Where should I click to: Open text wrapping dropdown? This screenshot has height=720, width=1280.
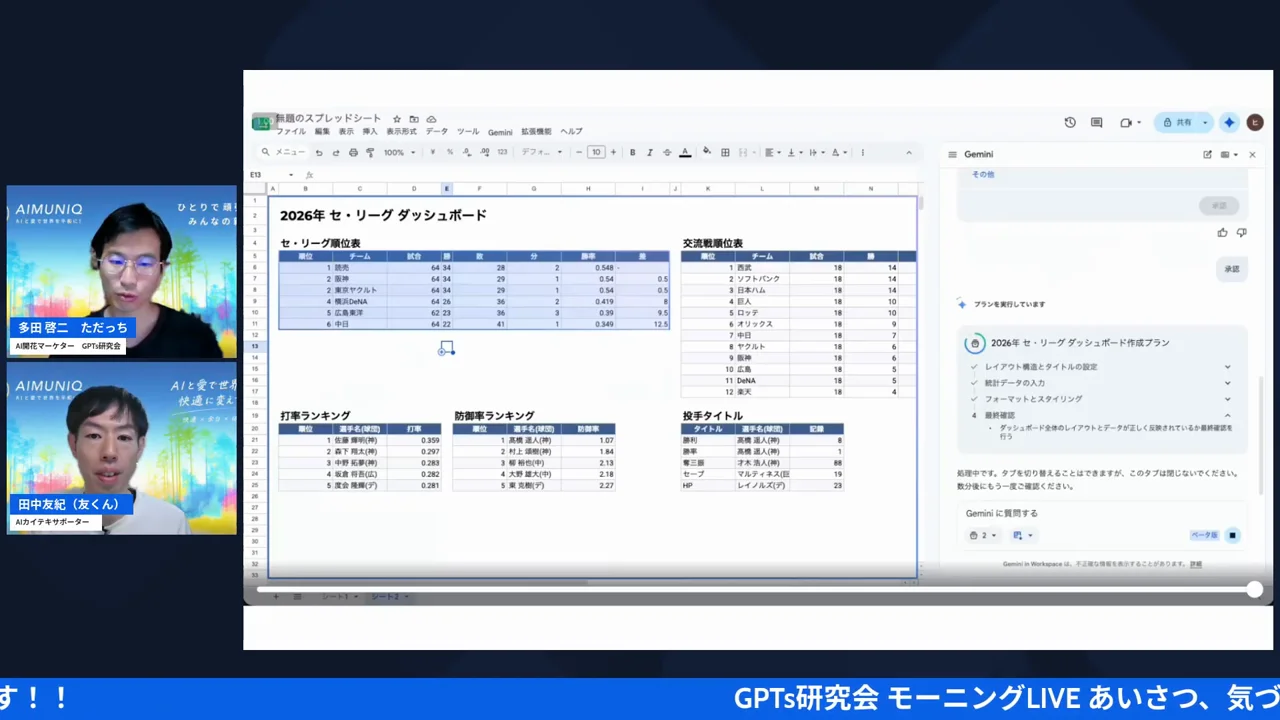tap(815, 153)
